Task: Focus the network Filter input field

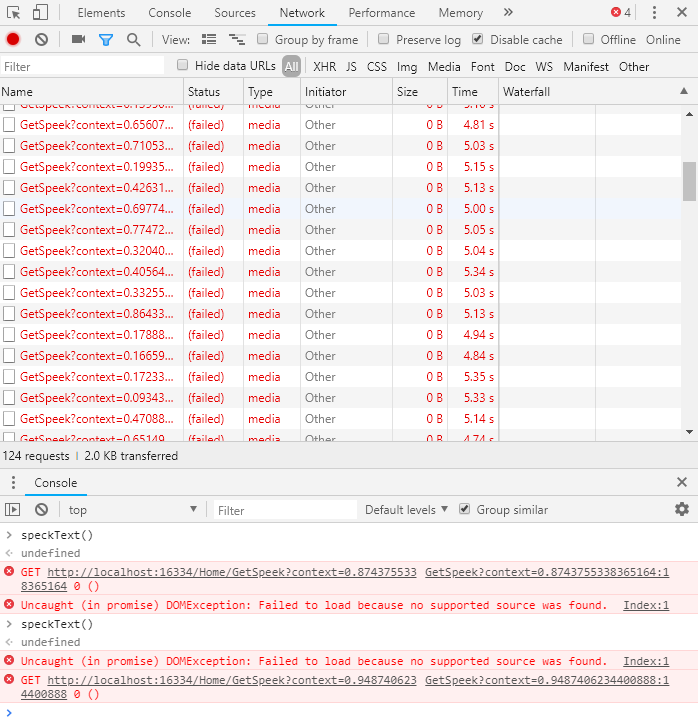Action: (x=83, y=67)
